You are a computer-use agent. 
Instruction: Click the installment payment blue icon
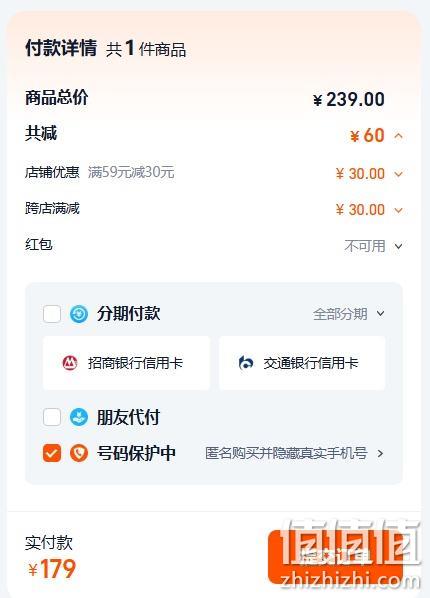(79, 314)
